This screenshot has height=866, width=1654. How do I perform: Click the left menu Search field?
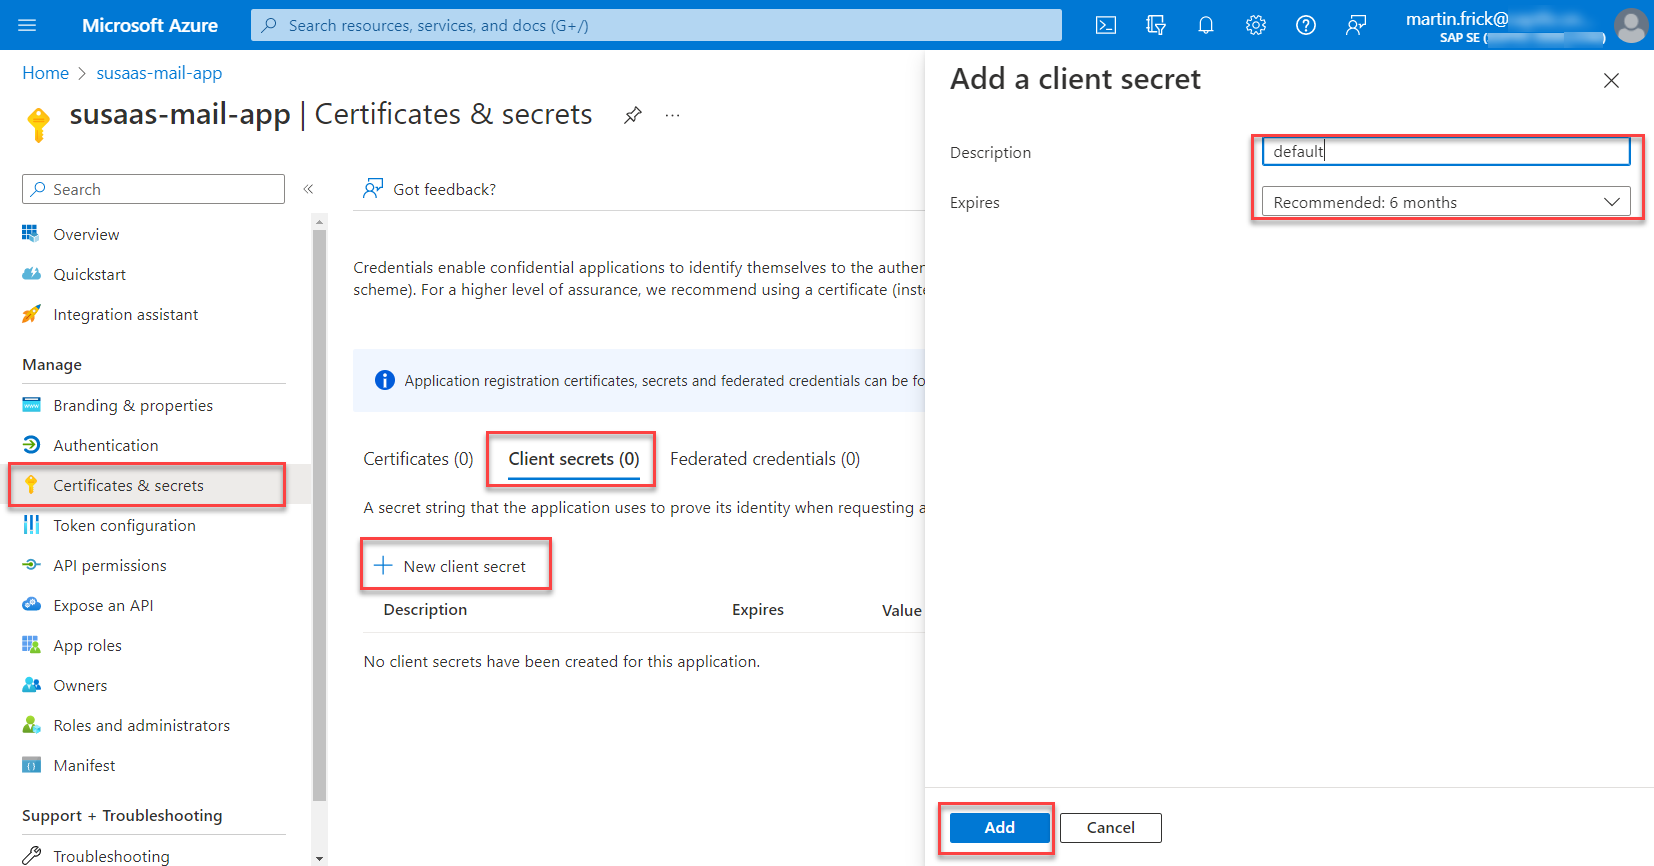point(153,189)
